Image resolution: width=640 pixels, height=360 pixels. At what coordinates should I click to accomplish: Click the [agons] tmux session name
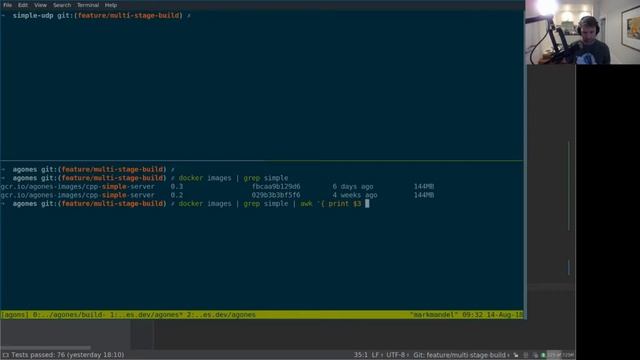[x=15, y=315]
